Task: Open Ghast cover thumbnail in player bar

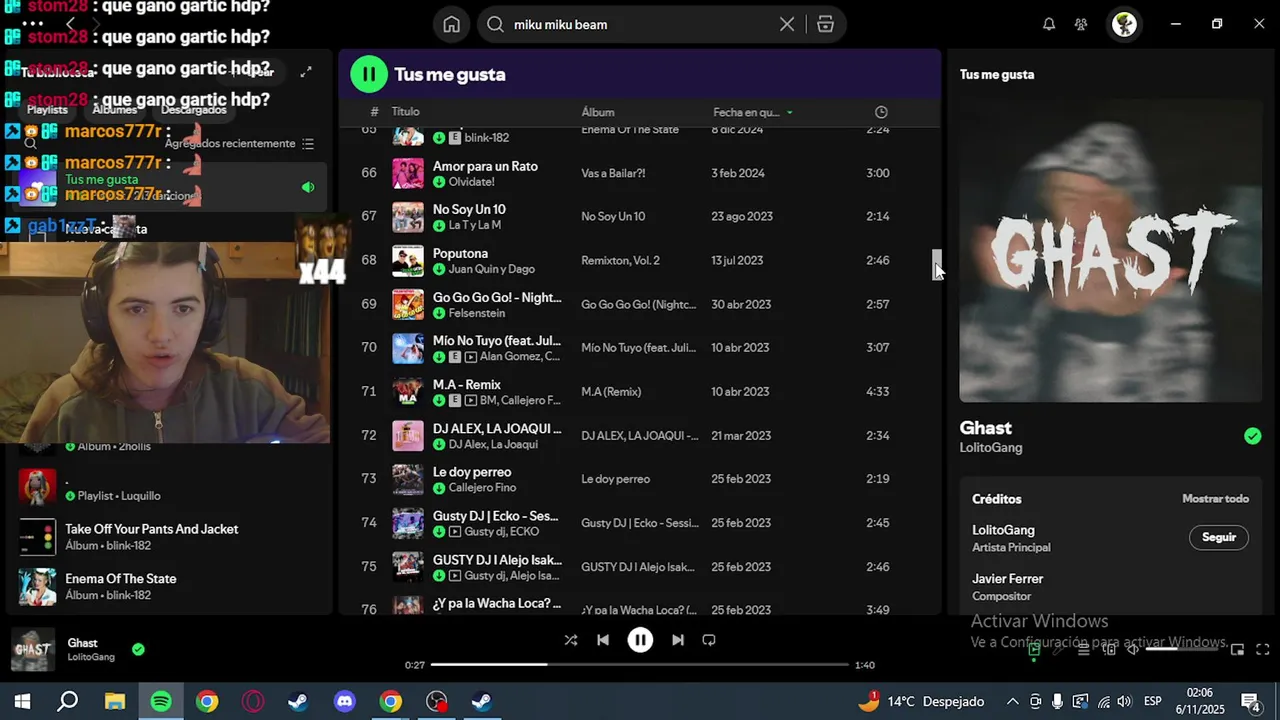Action: pyautogui.click(x=33, y=650)
